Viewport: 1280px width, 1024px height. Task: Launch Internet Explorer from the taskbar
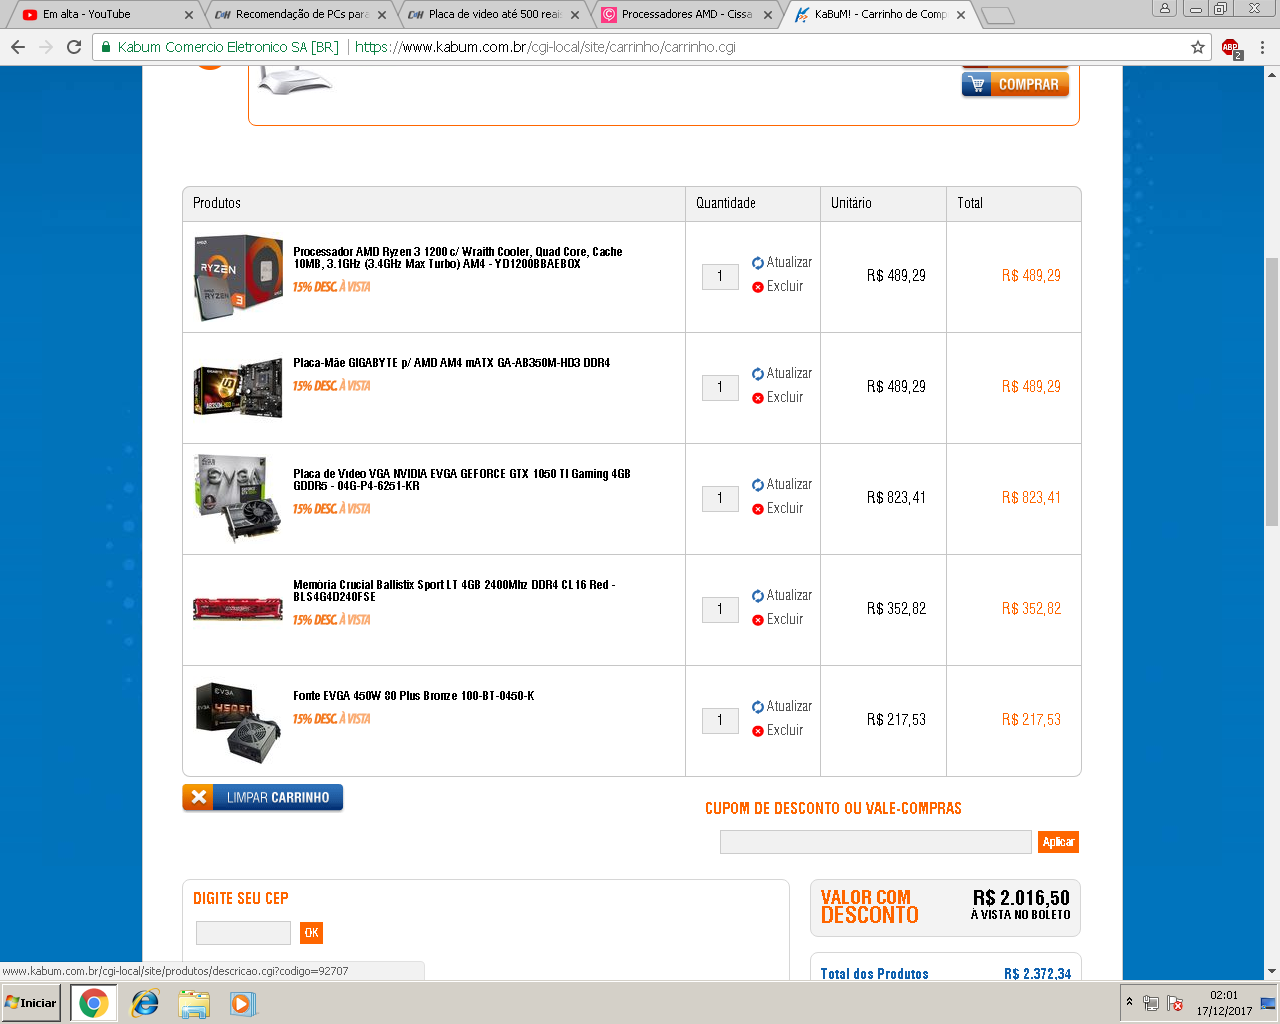click(145, 1003)
